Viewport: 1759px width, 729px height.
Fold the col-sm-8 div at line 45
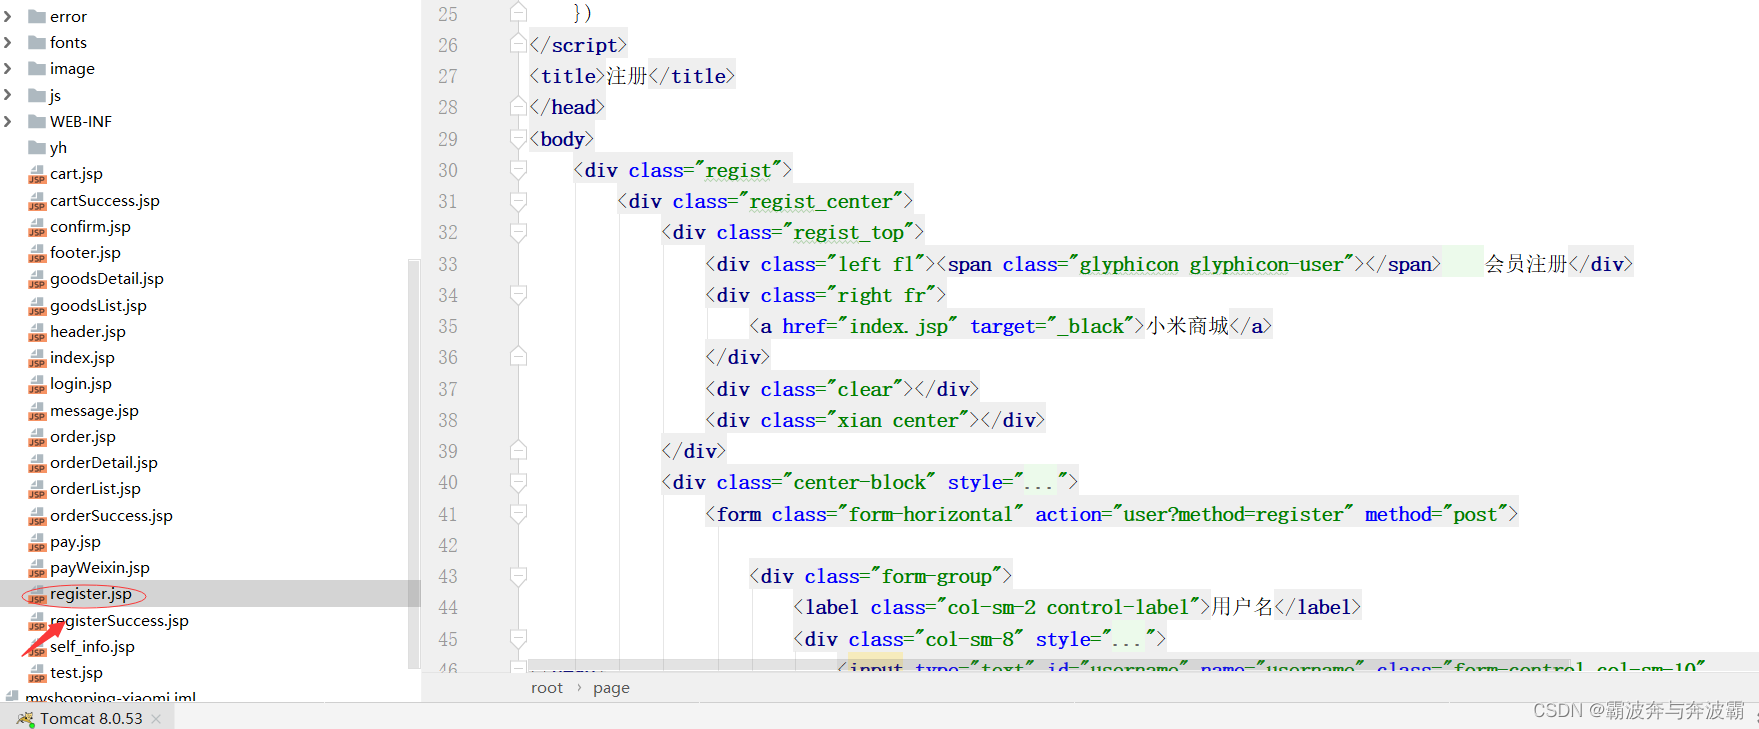tap(518, 639)
